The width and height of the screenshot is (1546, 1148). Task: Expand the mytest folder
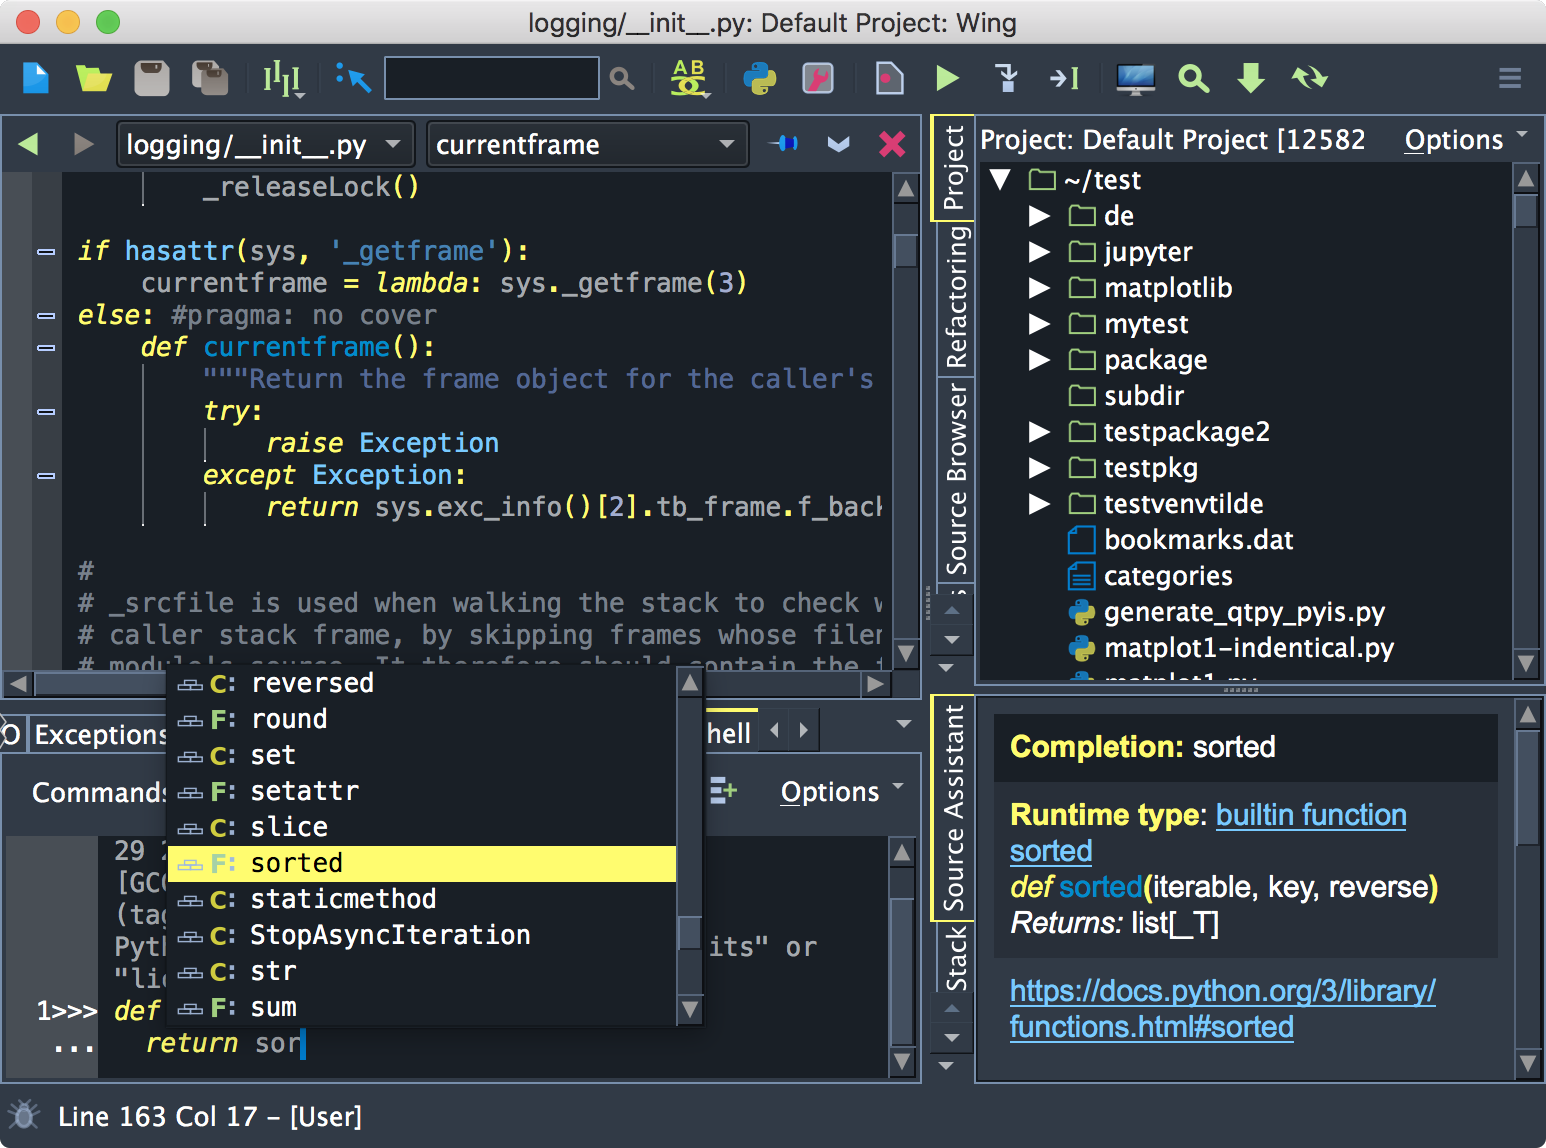(x=1040, y=324)
